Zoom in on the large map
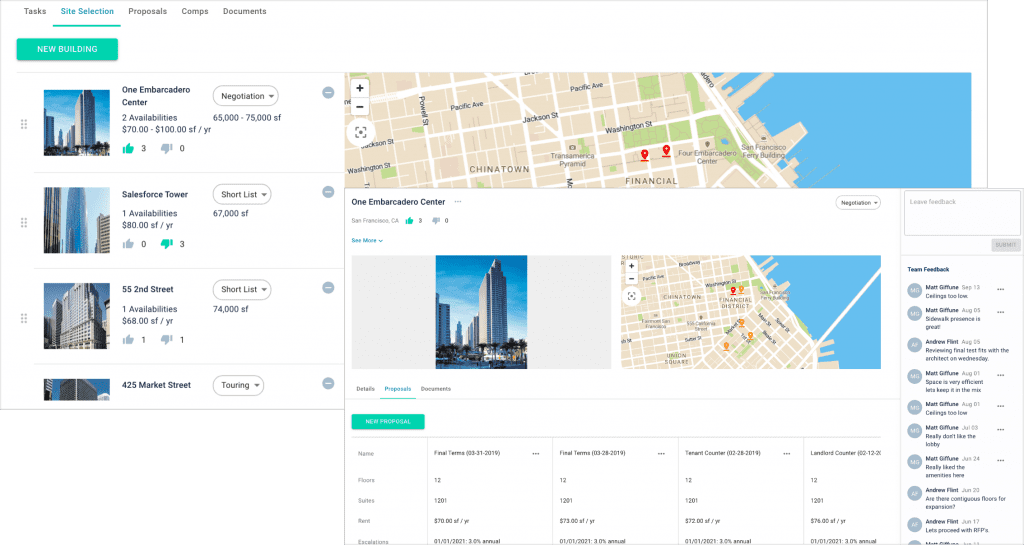Image resolution: width=1024 pixels, height=545 pixels. (360, 88)
